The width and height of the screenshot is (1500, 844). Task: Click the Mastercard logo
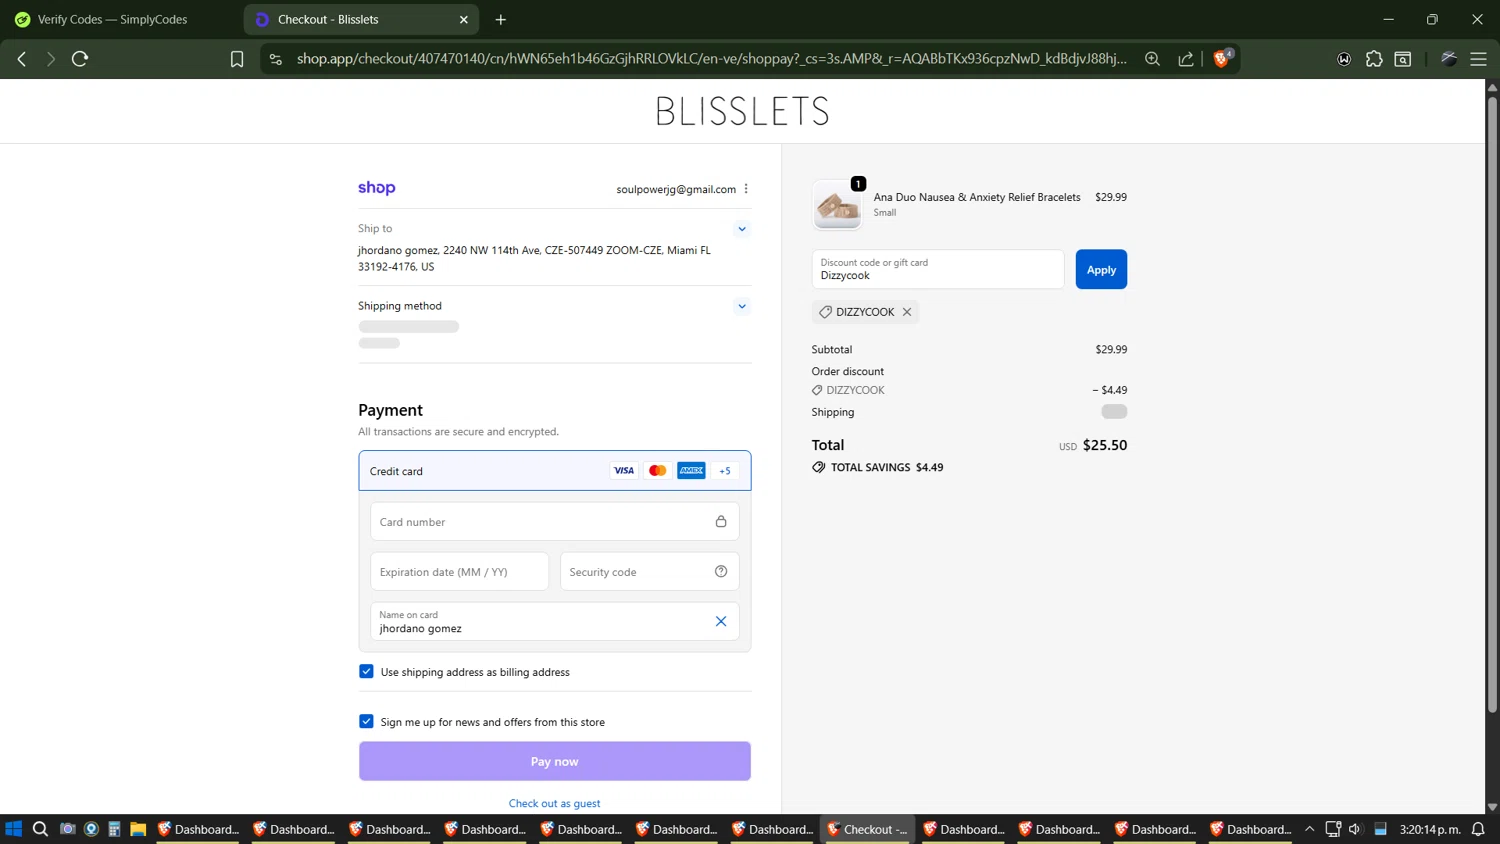(x=657, y=470)
